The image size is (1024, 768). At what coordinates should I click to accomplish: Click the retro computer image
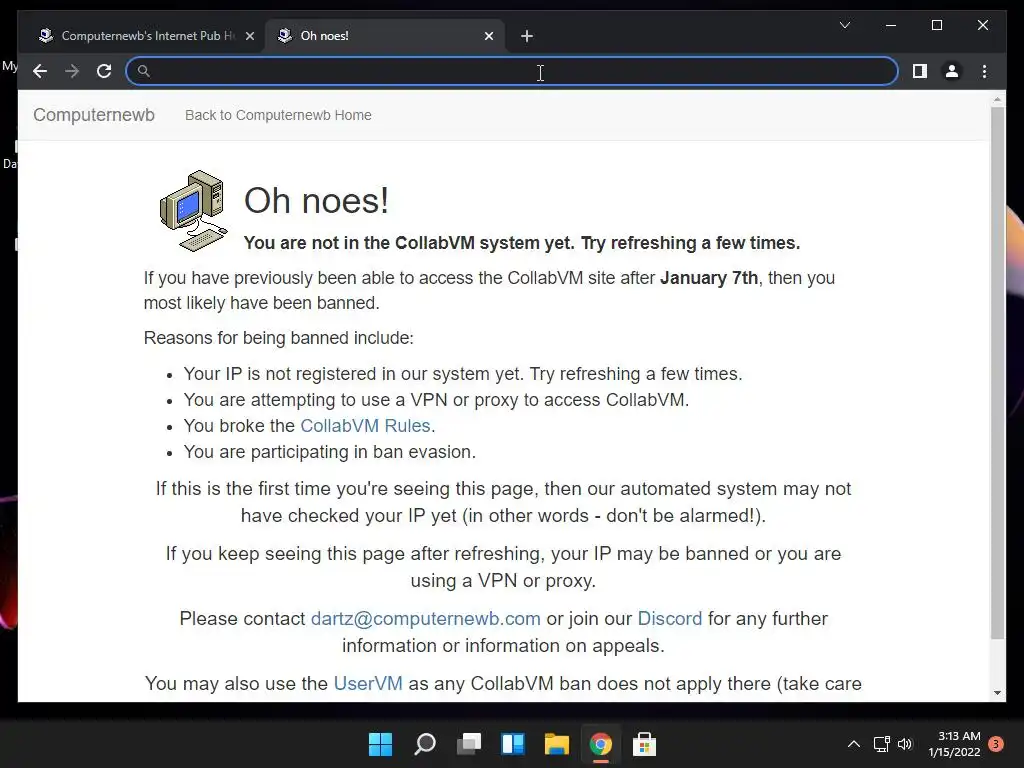pyautogui.click(x=193, y=210)
